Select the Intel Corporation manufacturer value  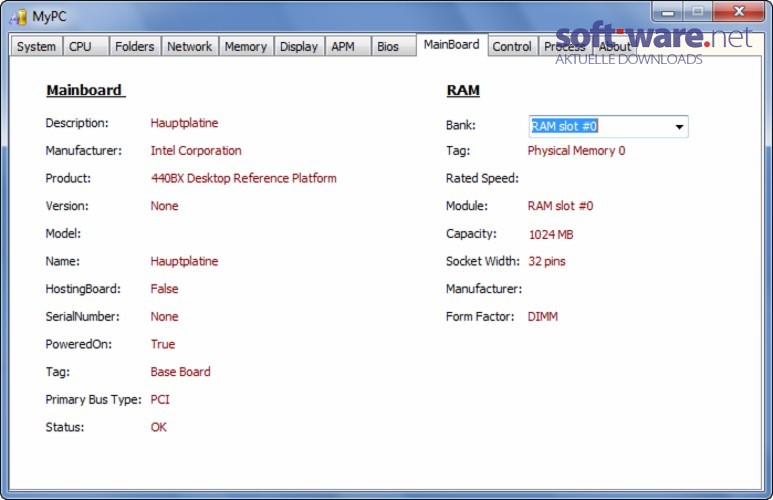[x=196, y=150]
